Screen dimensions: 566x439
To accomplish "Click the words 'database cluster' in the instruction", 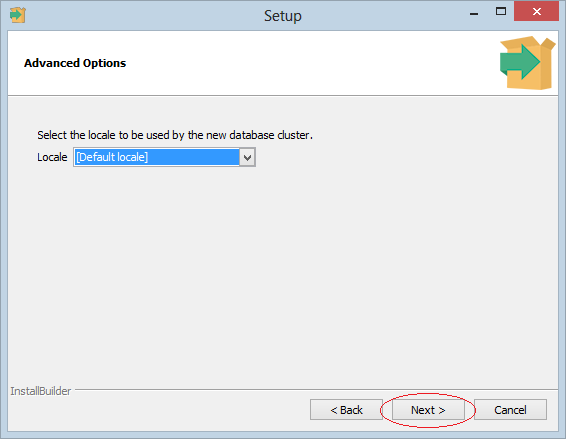I will tap(270, 135).
